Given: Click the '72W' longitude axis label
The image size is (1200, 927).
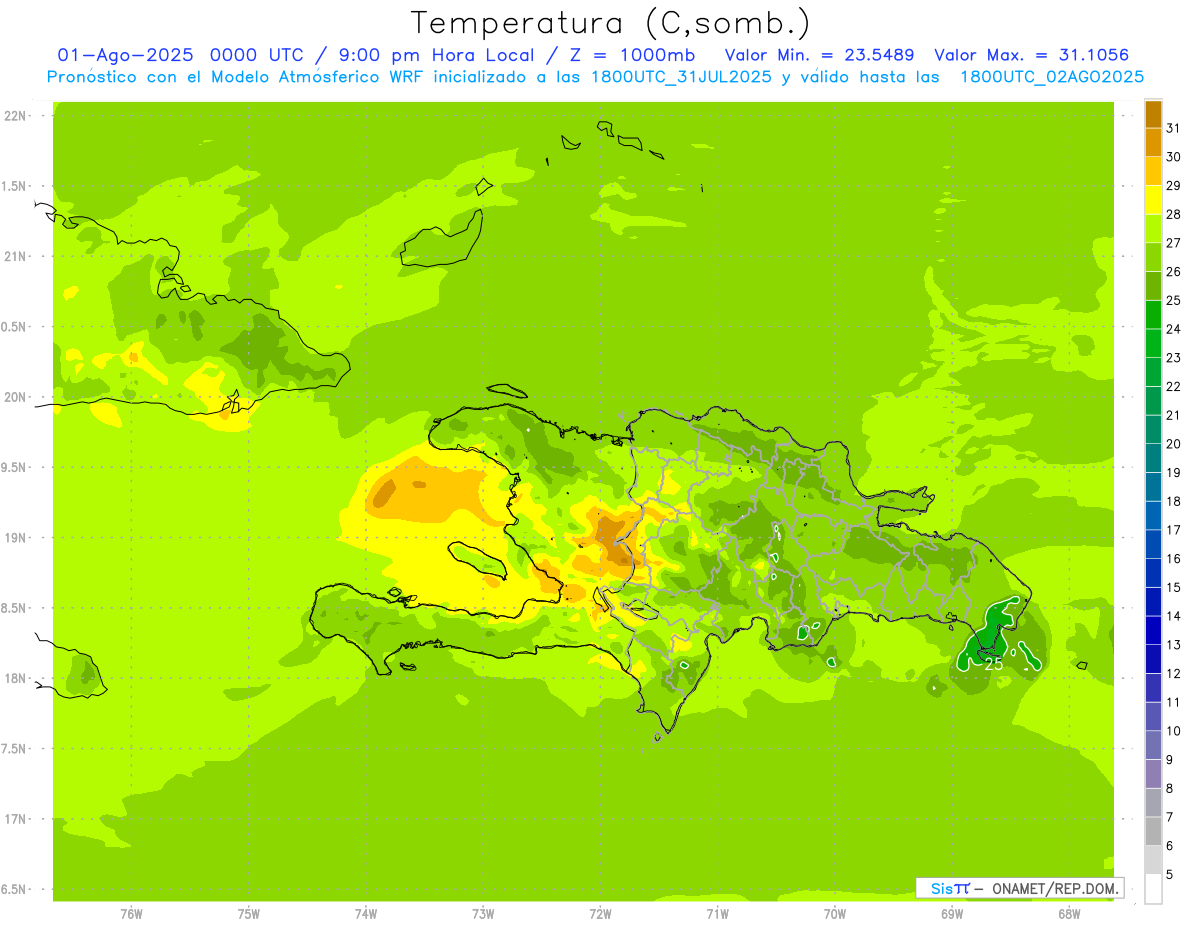Looking at the screenshot, I should point(601,914).
